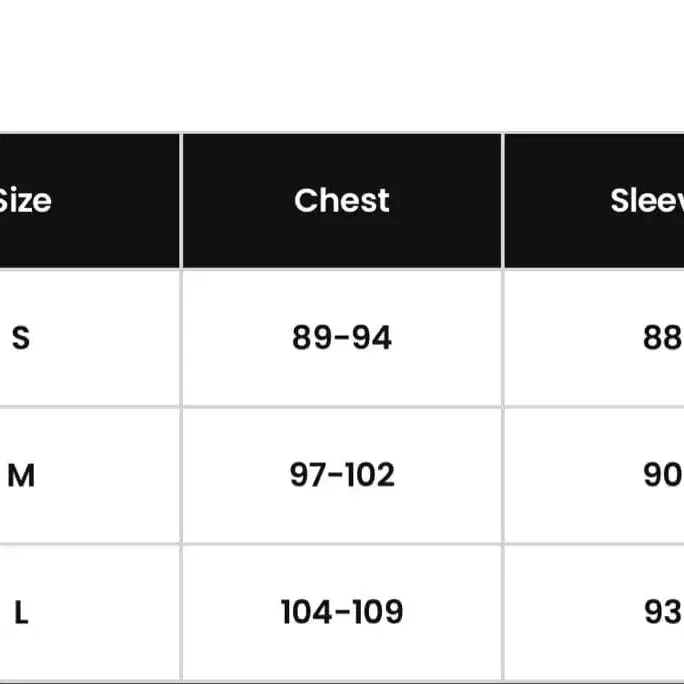This screenshot has width=684, height=684.
Task: Pick the chest range for size Large
Action: point(342,612)
